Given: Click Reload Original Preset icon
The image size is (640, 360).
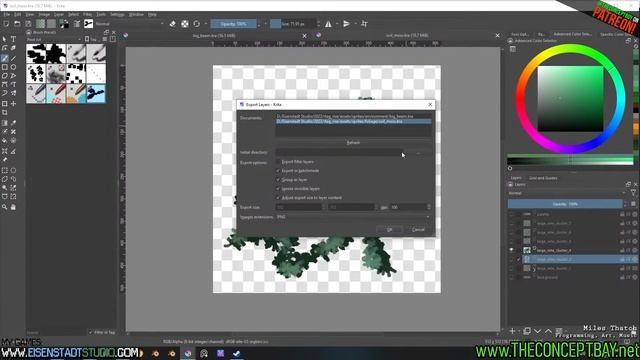Looking at the screenshot, I should [x=197, y=24].
